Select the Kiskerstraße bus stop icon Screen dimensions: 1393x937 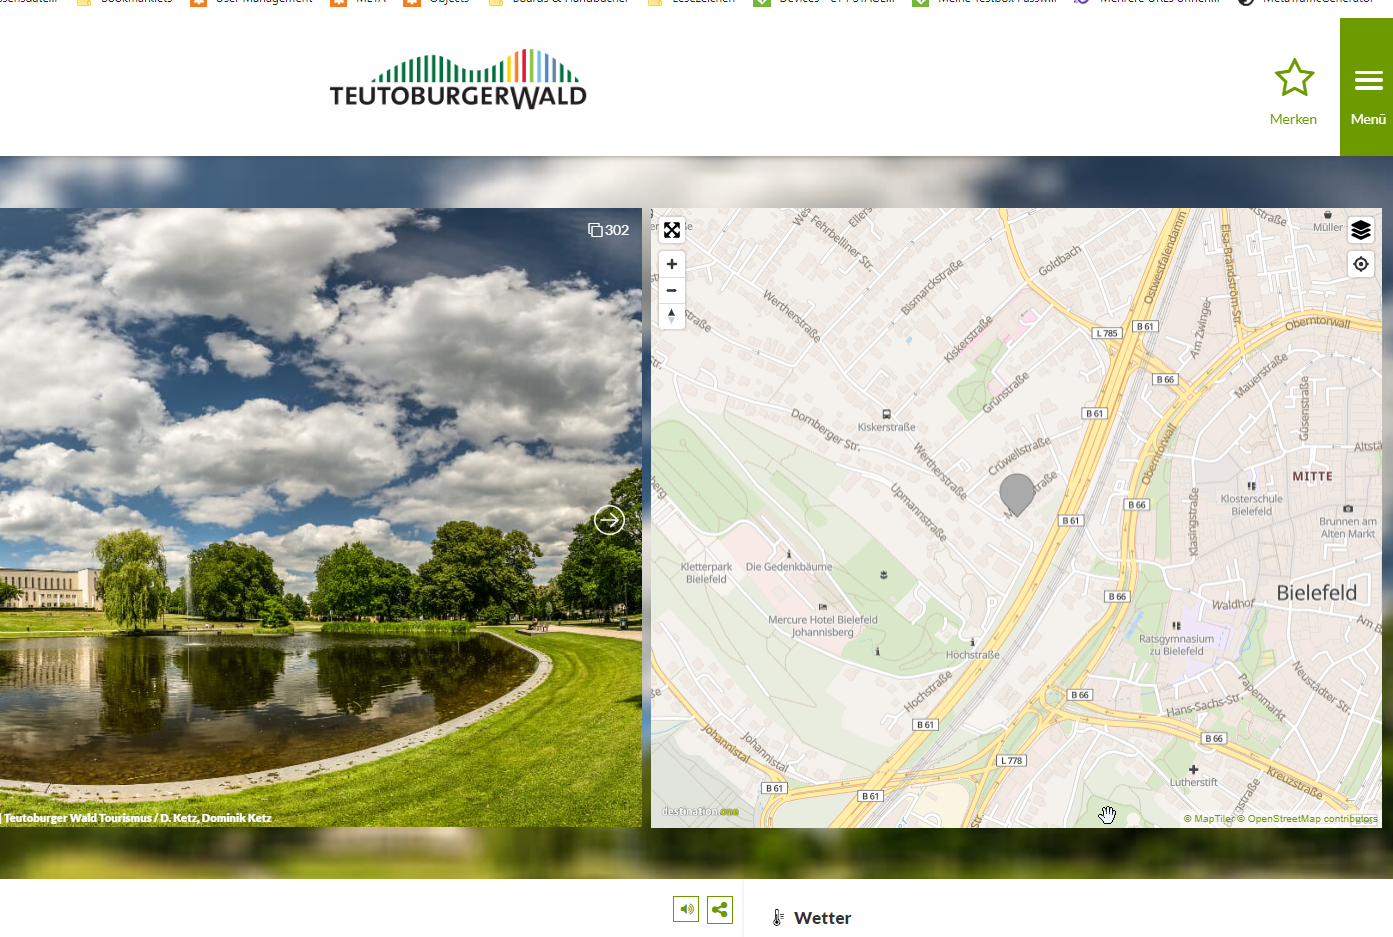click(x=886, y=414)
